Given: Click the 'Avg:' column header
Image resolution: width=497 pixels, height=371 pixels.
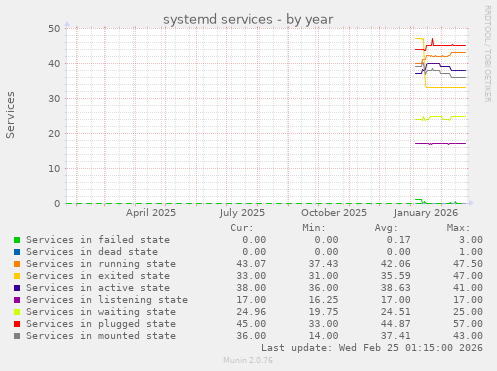Looking at the screenshot, I should pyautogui.click(x=386, y=228).
